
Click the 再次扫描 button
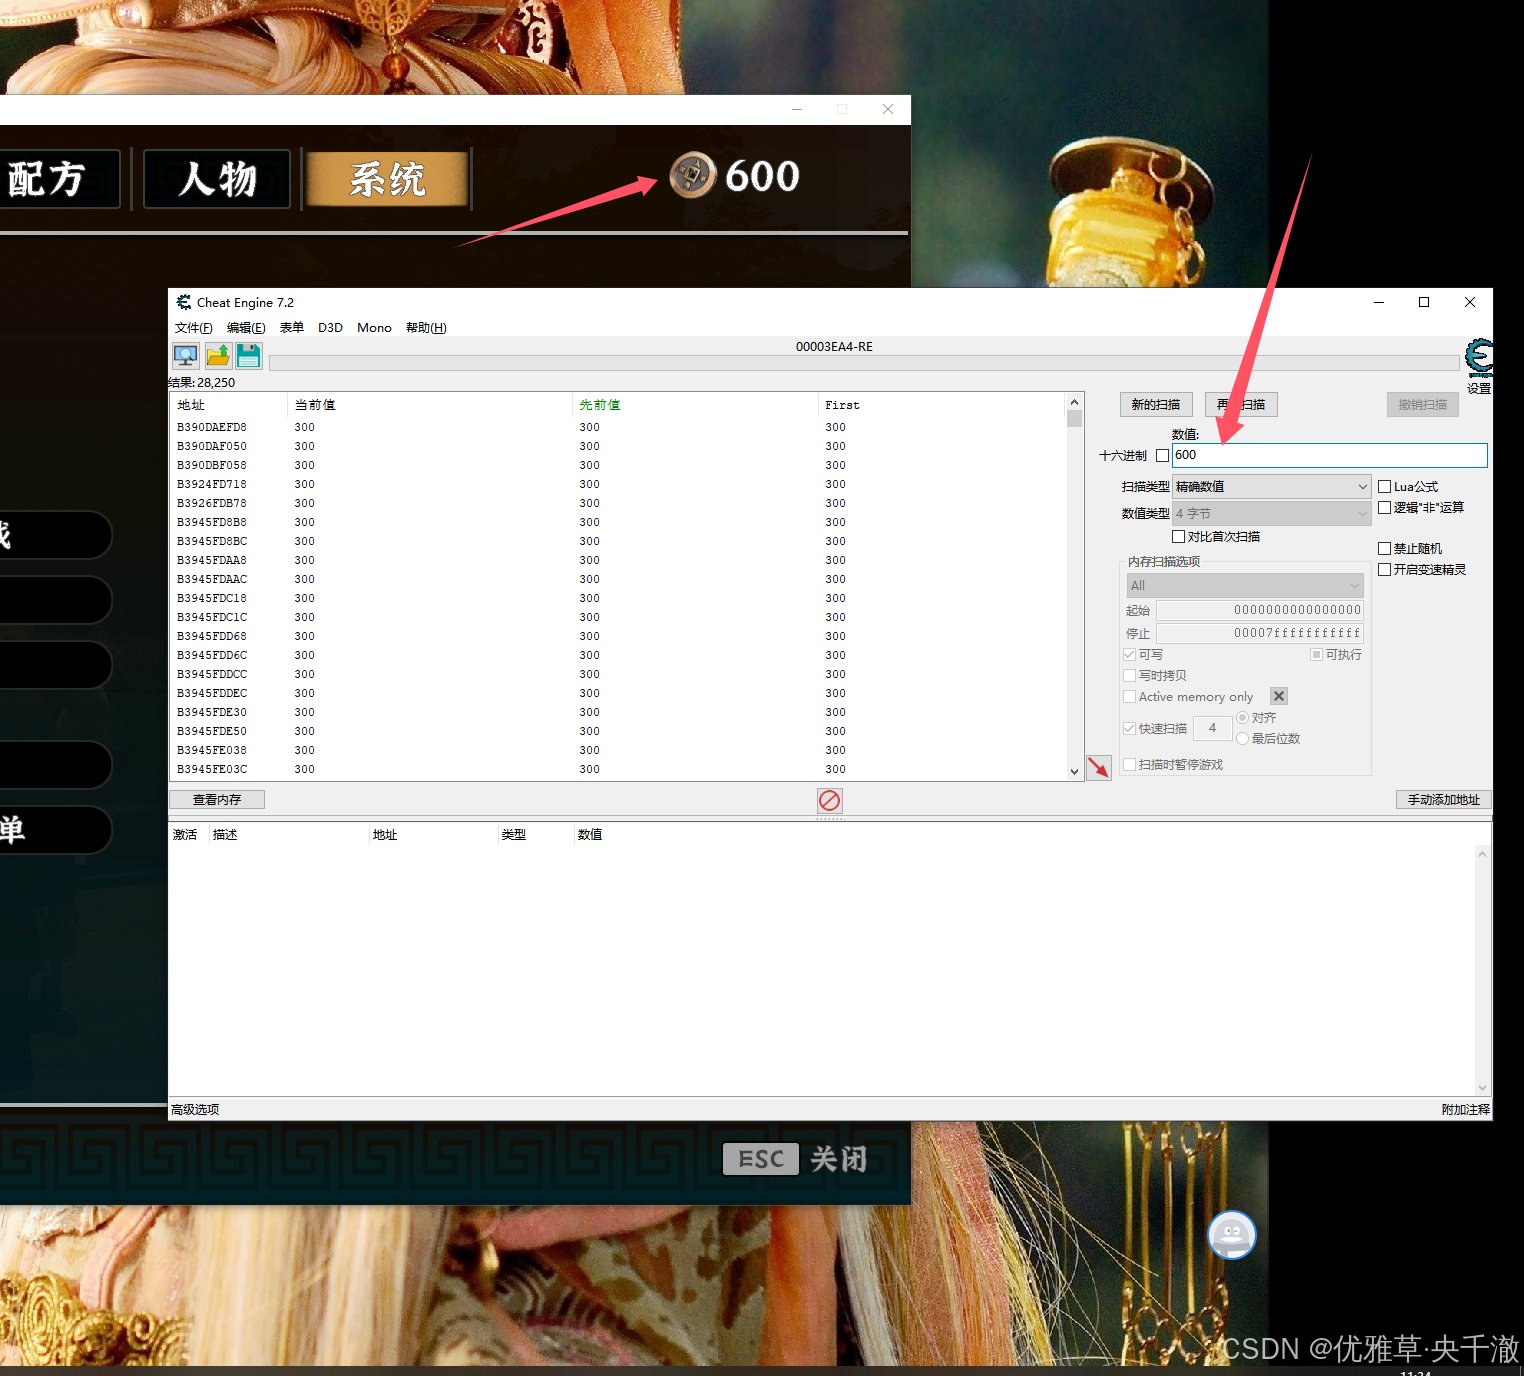1242,405
